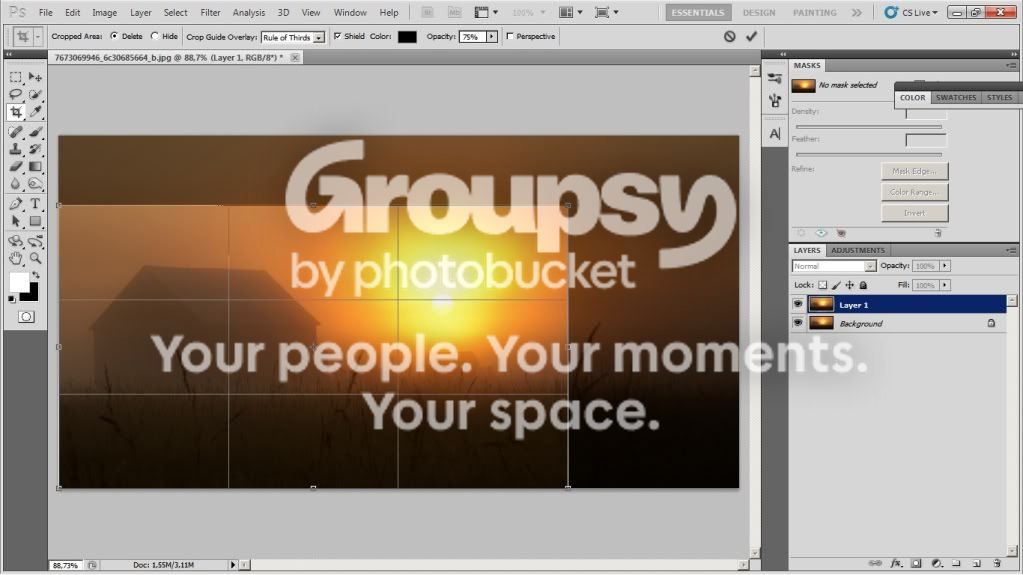Image resolution: width=1023 pixels, height=575 pixels.
Task: Select the Gradient tool
Action: (35, 166)
